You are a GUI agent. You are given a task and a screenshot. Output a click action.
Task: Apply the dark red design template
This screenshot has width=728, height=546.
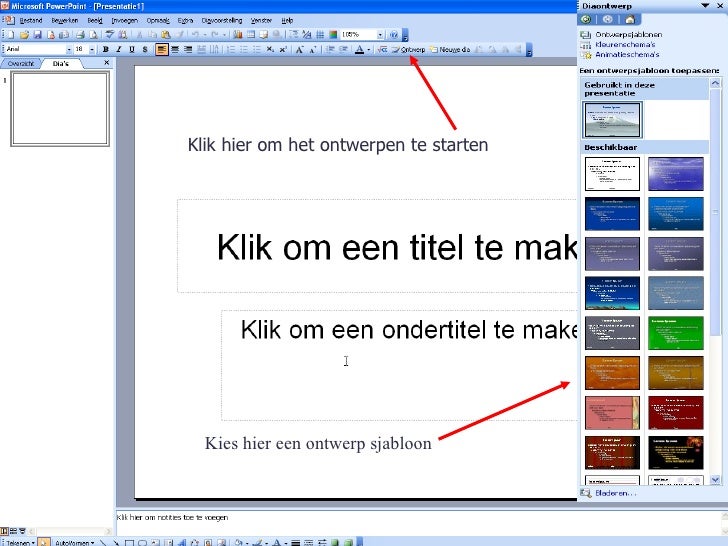point(676,413)
